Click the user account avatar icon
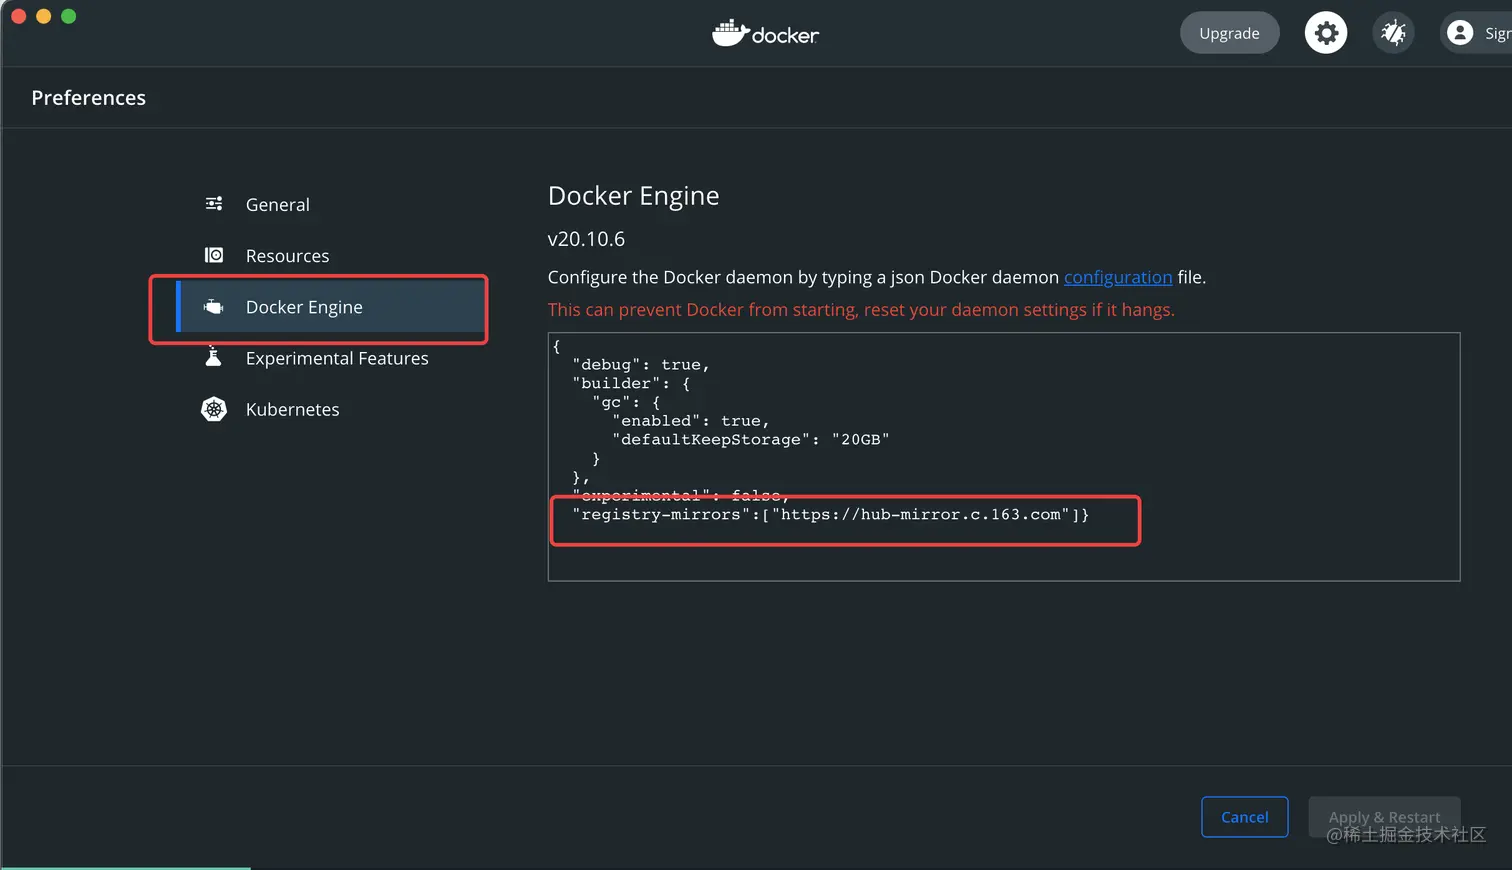 [x=1460, y=33]
